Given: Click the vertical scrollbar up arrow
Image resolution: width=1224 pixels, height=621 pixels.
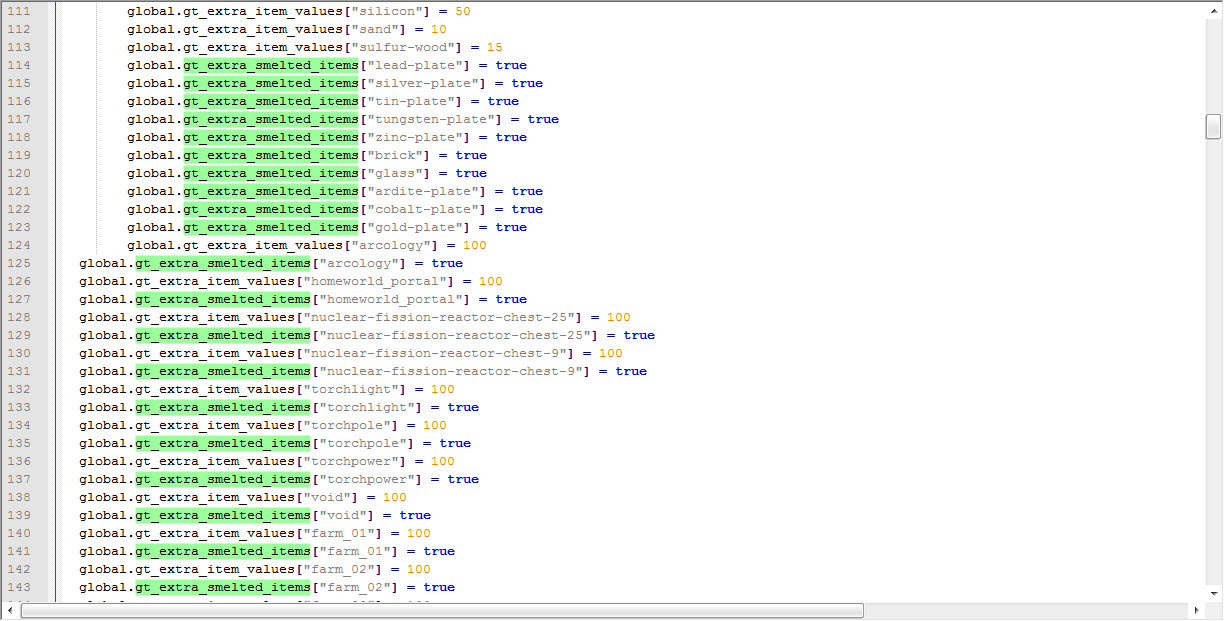Looking at the screenshot, I should pos(1213,9).
